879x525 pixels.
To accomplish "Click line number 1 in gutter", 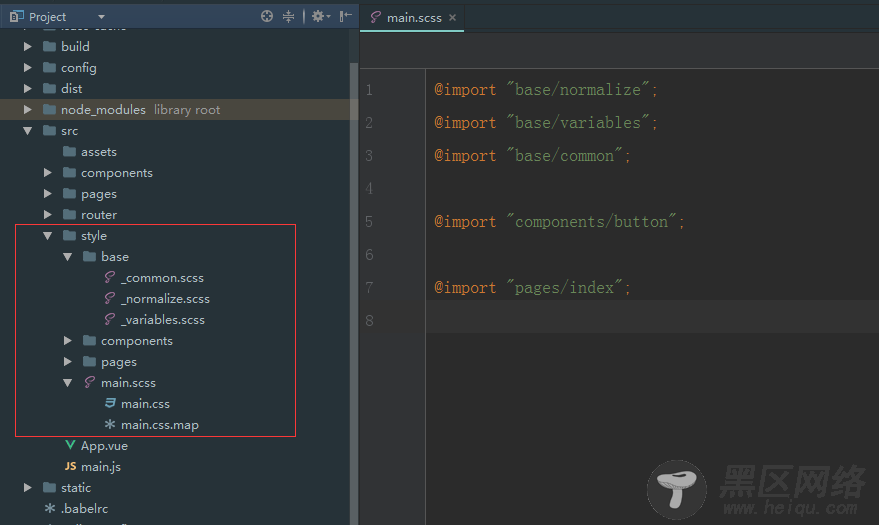I will (369, 90).
